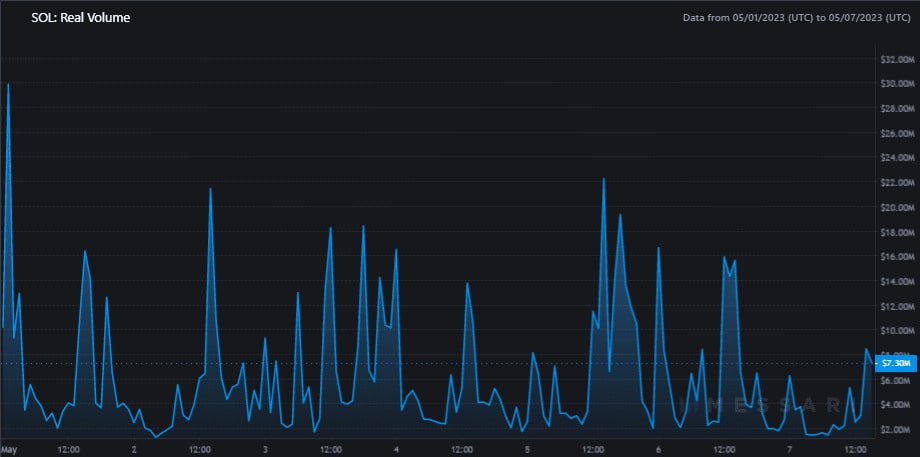
Task: Click the $2.00M y-axis label
Action: pos(897,429)
